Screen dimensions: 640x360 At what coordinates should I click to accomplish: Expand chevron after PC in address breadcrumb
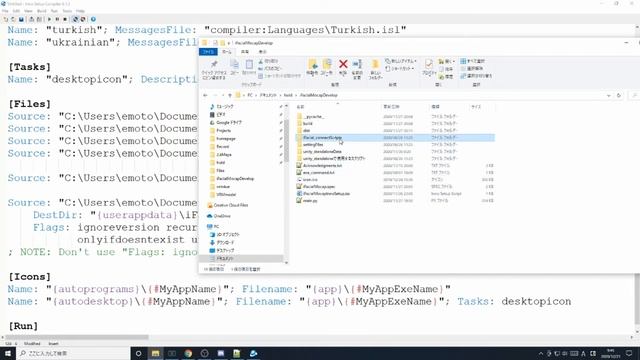(x=256, y=95)
